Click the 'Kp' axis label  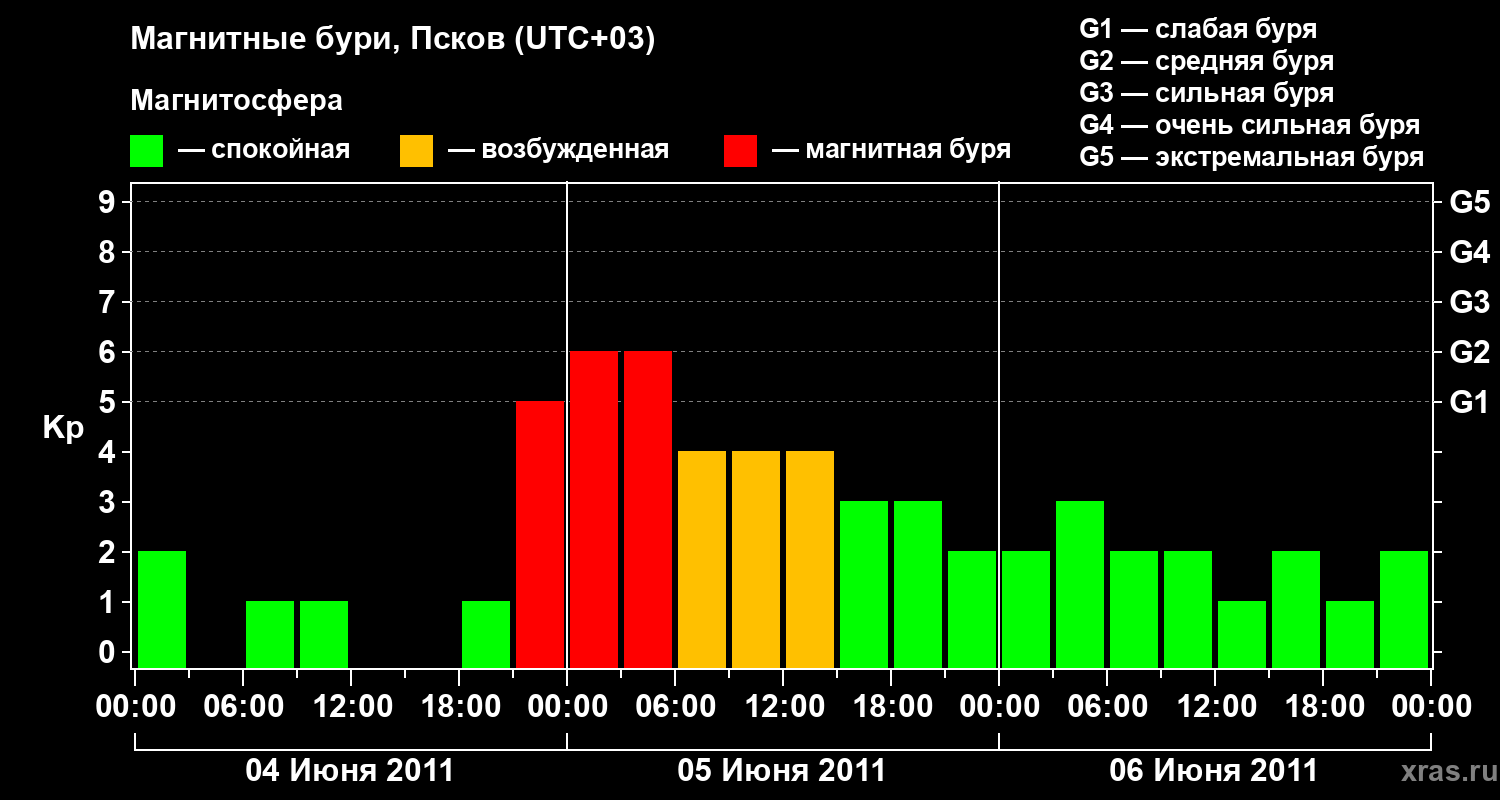click(63, 429)
